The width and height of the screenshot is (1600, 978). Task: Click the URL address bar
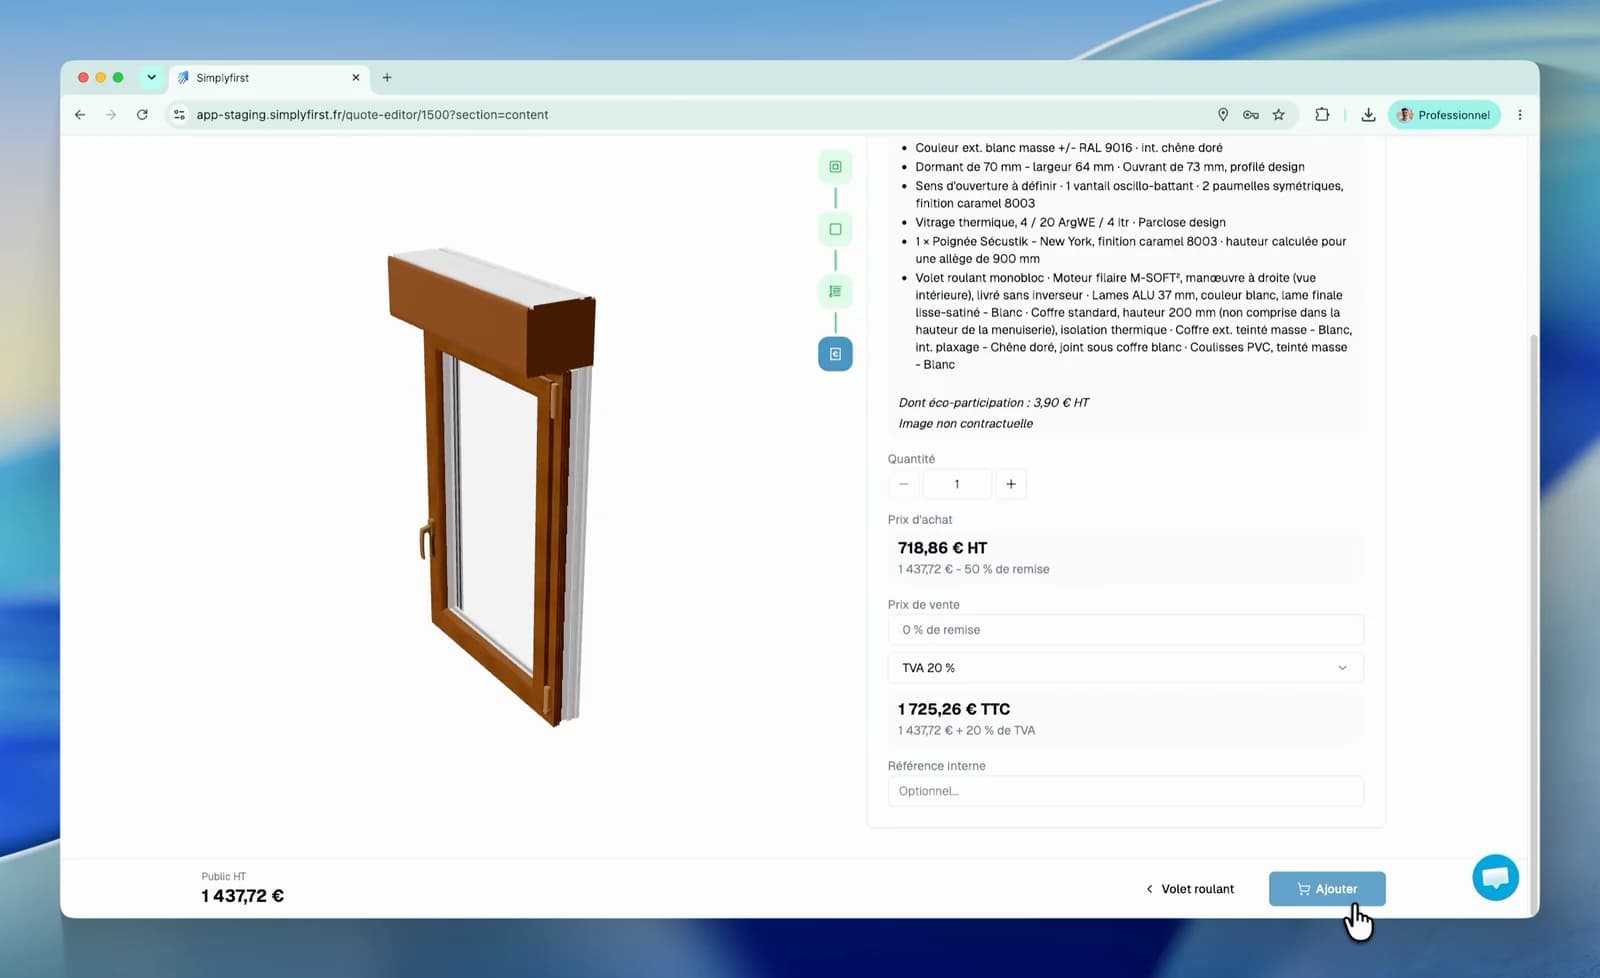[700, 115]
